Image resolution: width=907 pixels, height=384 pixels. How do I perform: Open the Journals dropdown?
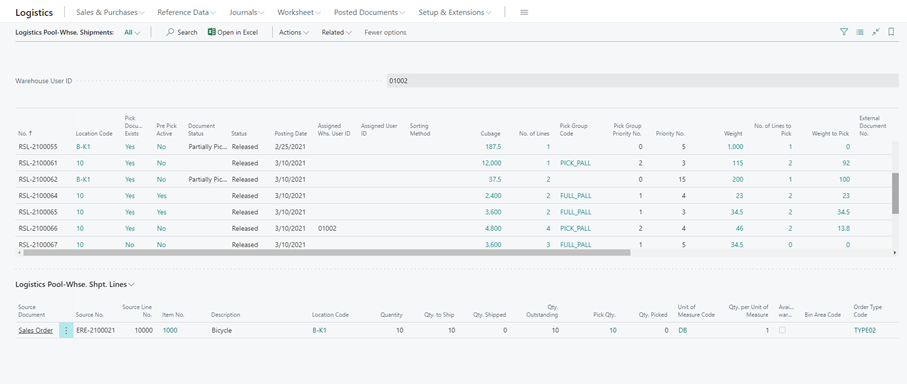pos(247,12)
